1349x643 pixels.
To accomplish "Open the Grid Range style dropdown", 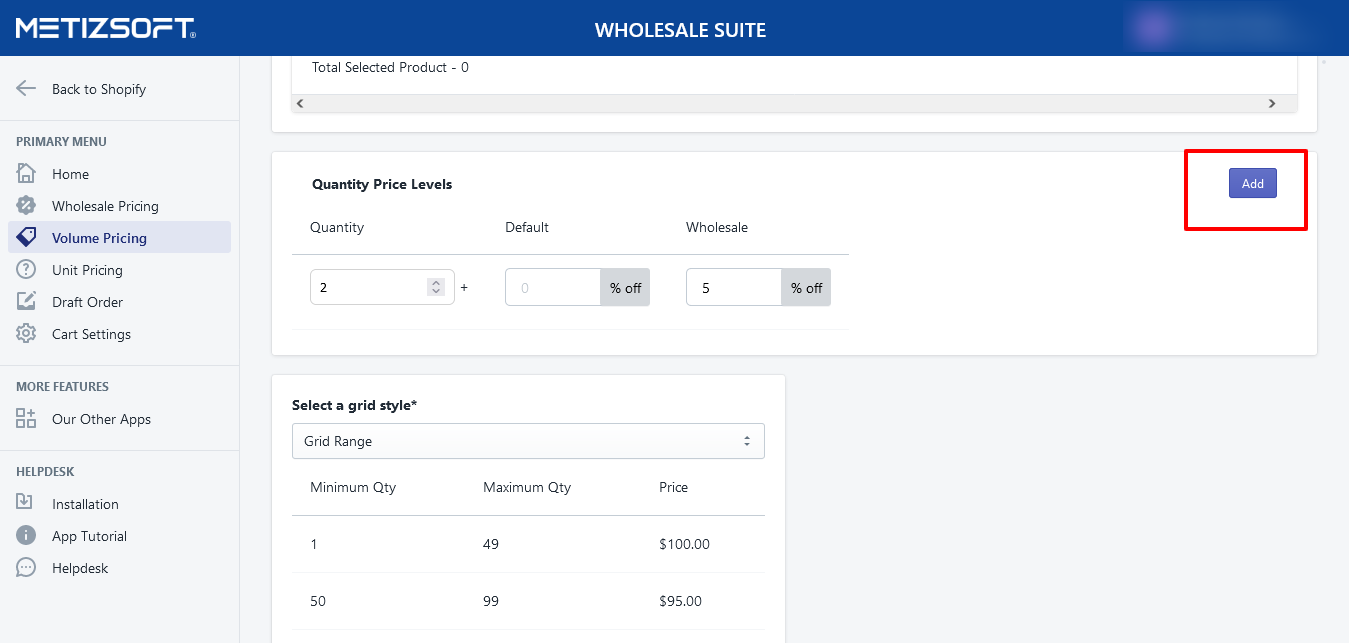I will (528, 441).
